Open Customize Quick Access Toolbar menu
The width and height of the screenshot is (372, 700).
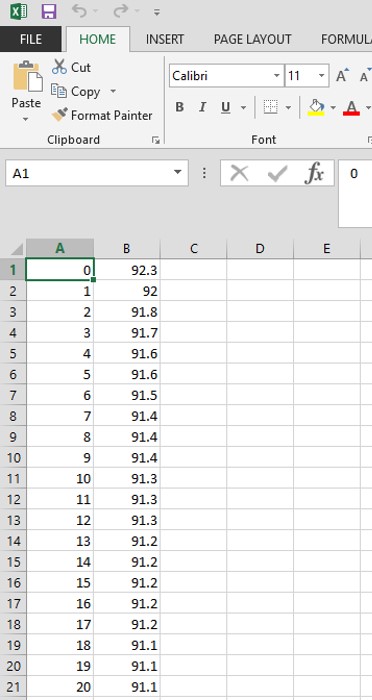(157, 12)
